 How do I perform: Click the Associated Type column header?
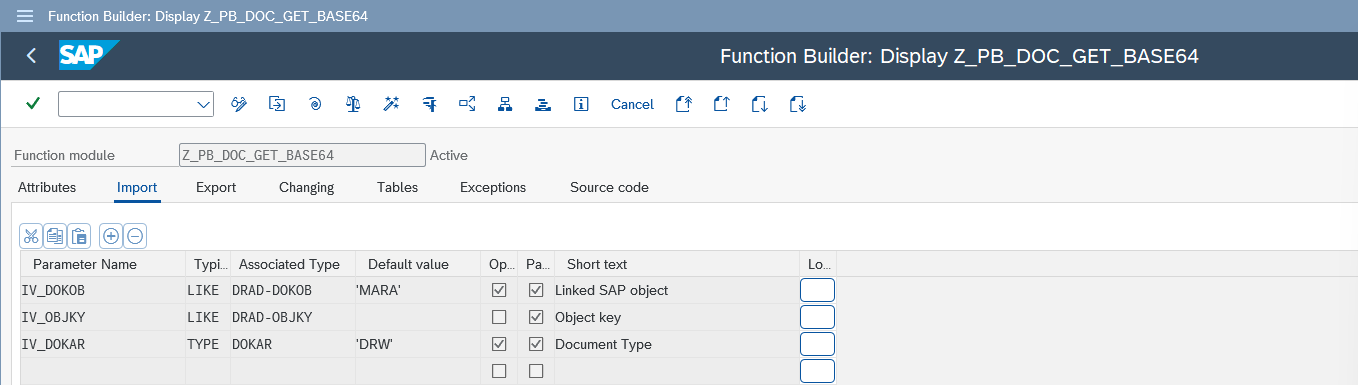coord(293,264)
